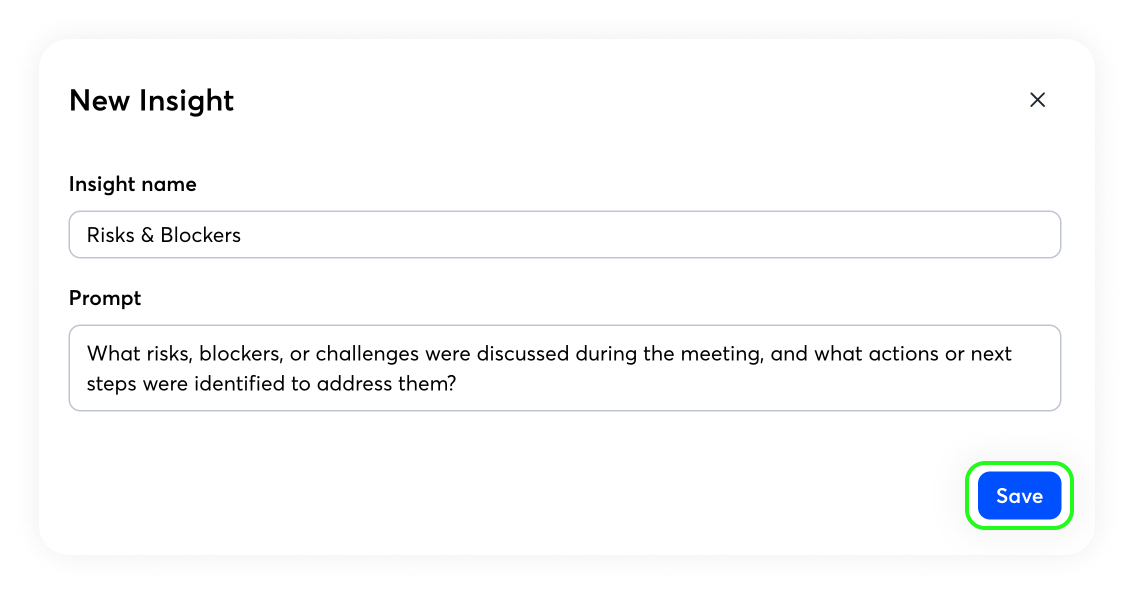Focus the Insight name input field

click(564, 235)
